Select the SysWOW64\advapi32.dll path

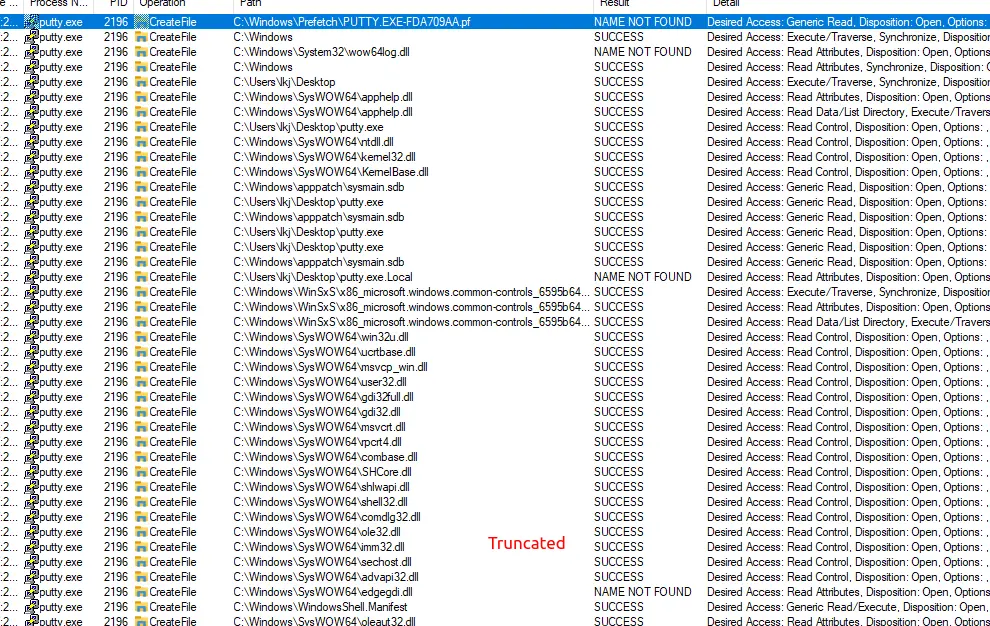pos(326,577)
